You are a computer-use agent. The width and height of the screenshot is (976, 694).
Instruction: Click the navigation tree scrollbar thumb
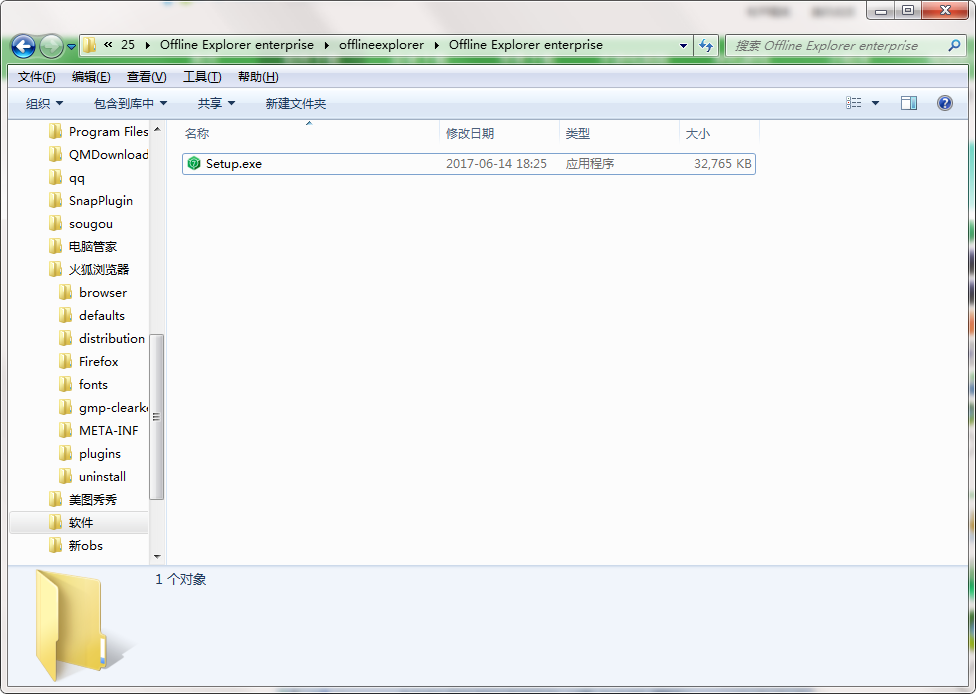coord(157,417)
